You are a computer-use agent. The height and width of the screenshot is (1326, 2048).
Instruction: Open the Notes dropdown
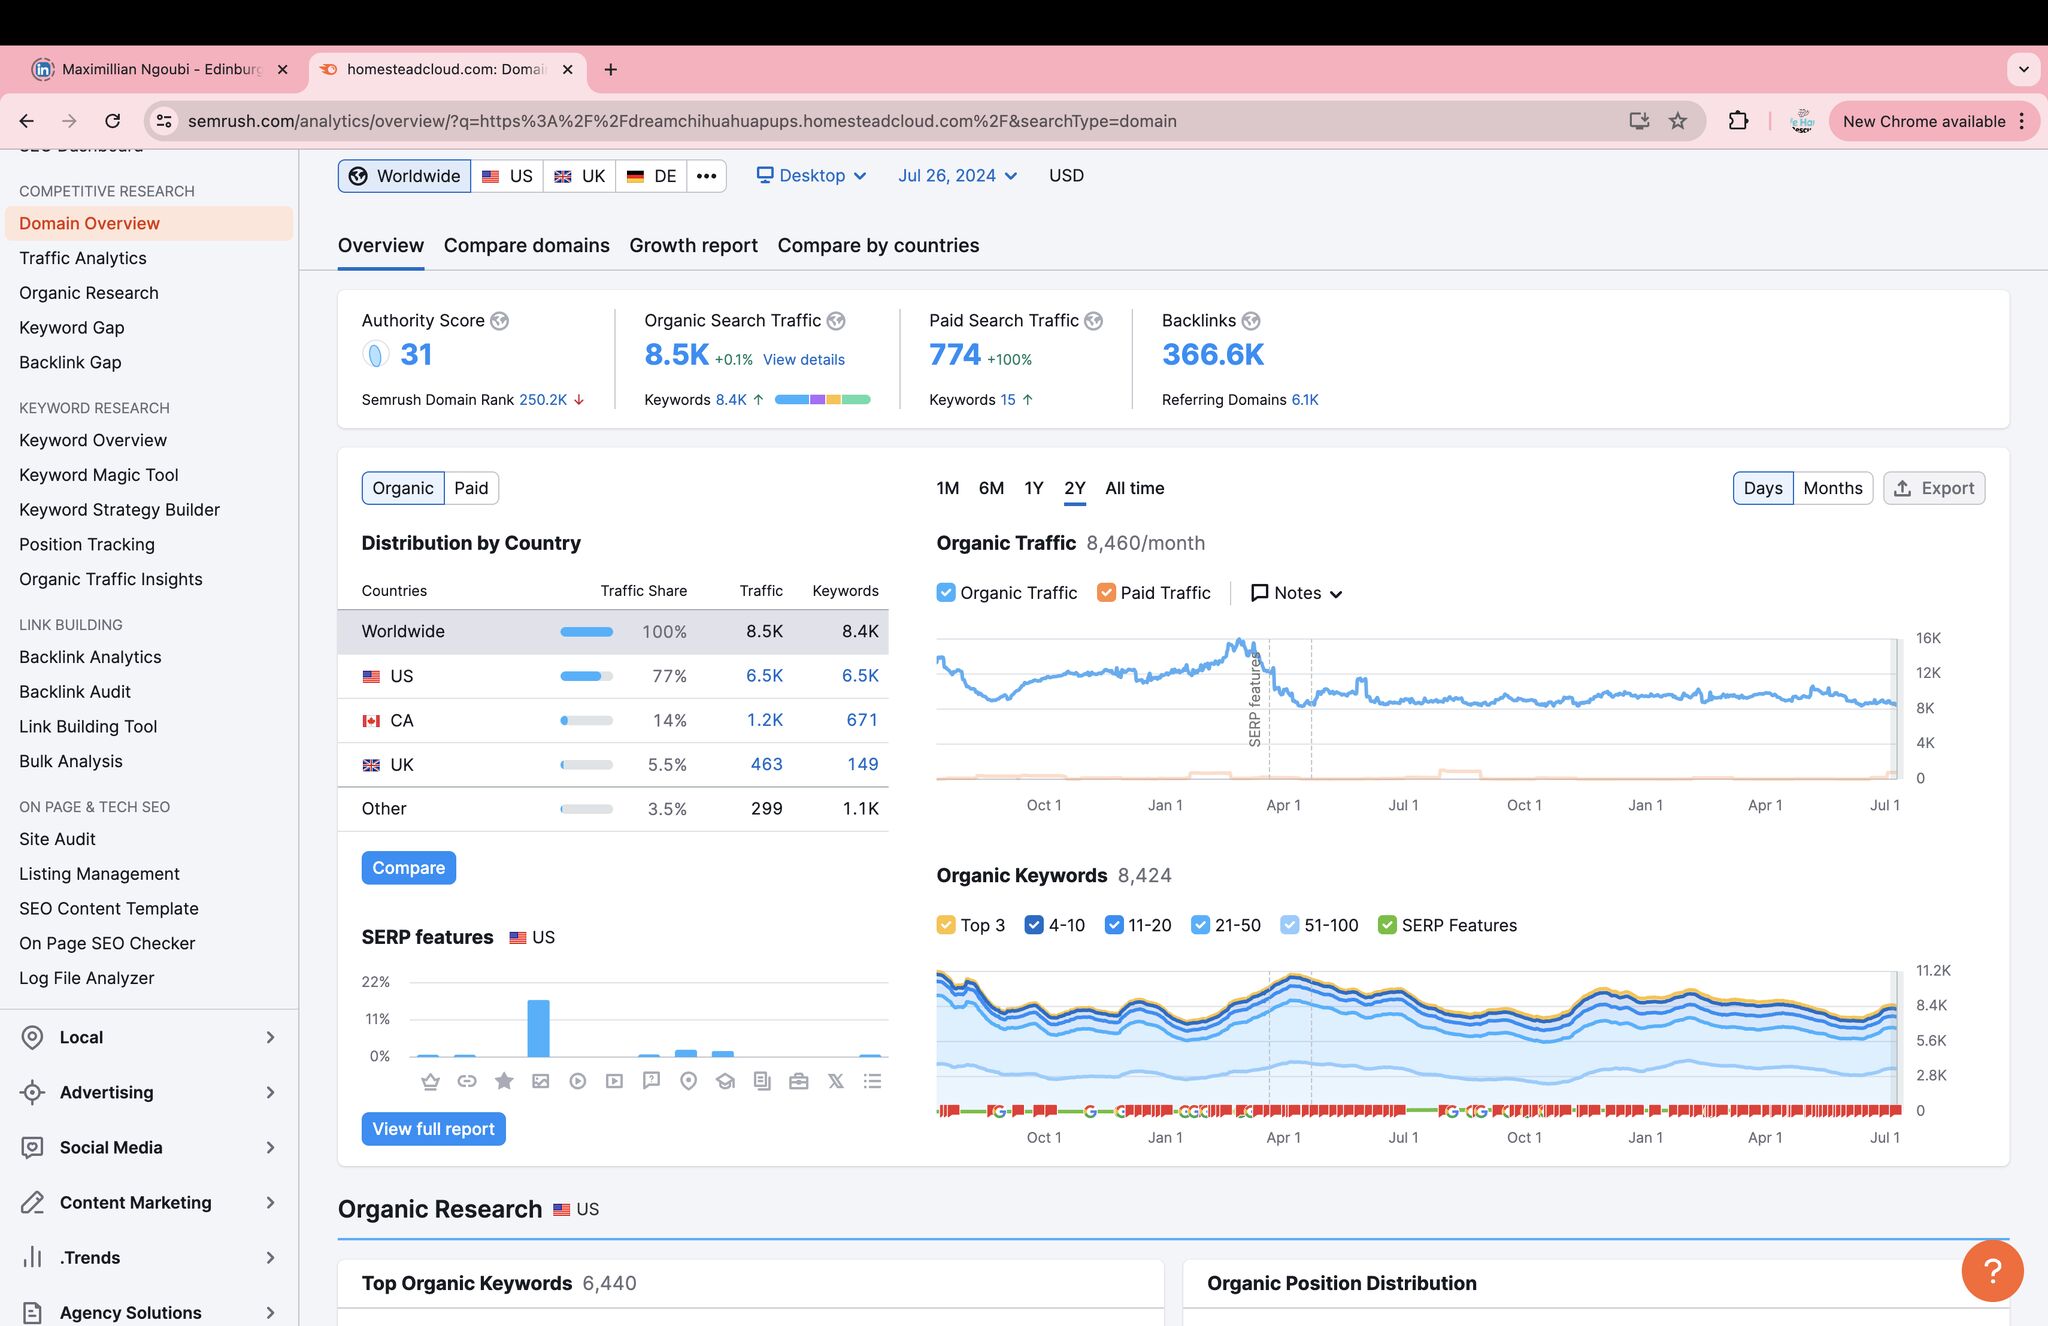[x=1296, y=593]
